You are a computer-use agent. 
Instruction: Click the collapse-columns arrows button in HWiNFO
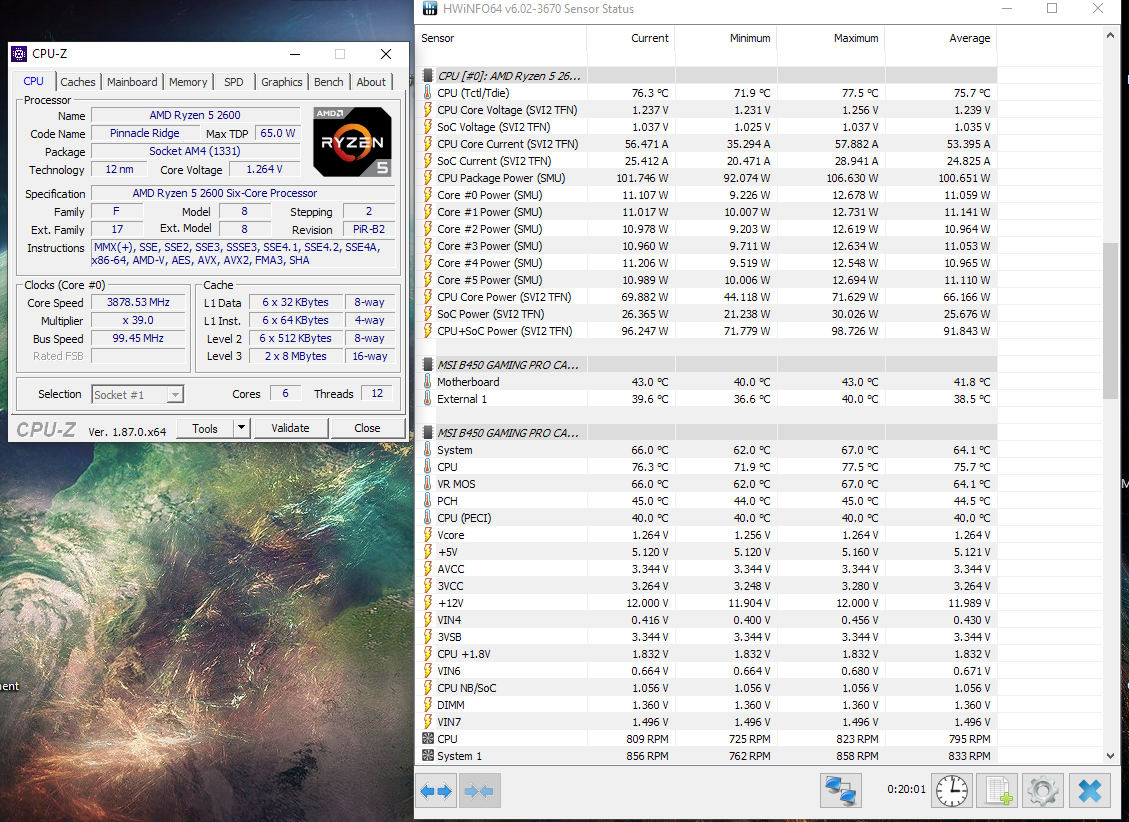tap(479, 791)
